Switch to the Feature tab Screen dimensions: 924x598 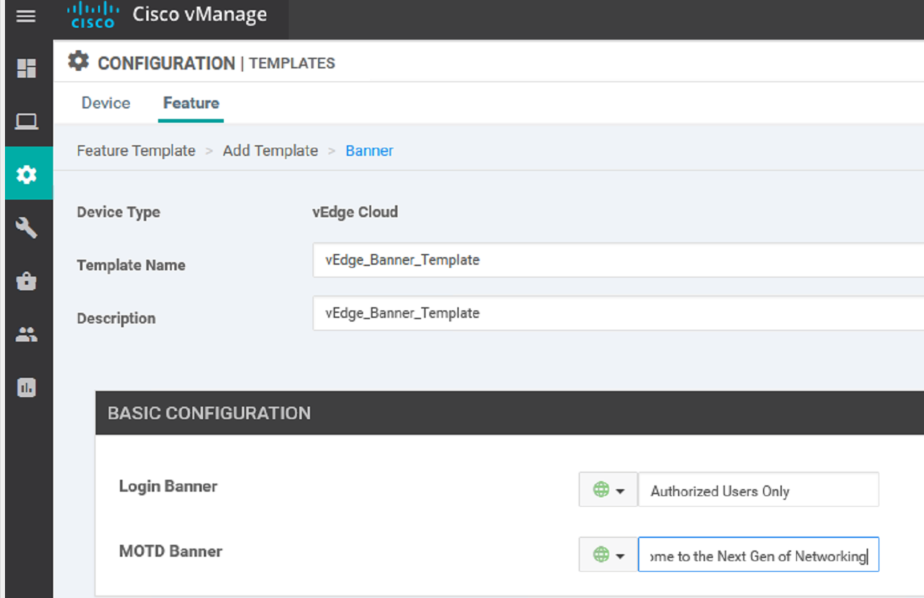(191, 103)
